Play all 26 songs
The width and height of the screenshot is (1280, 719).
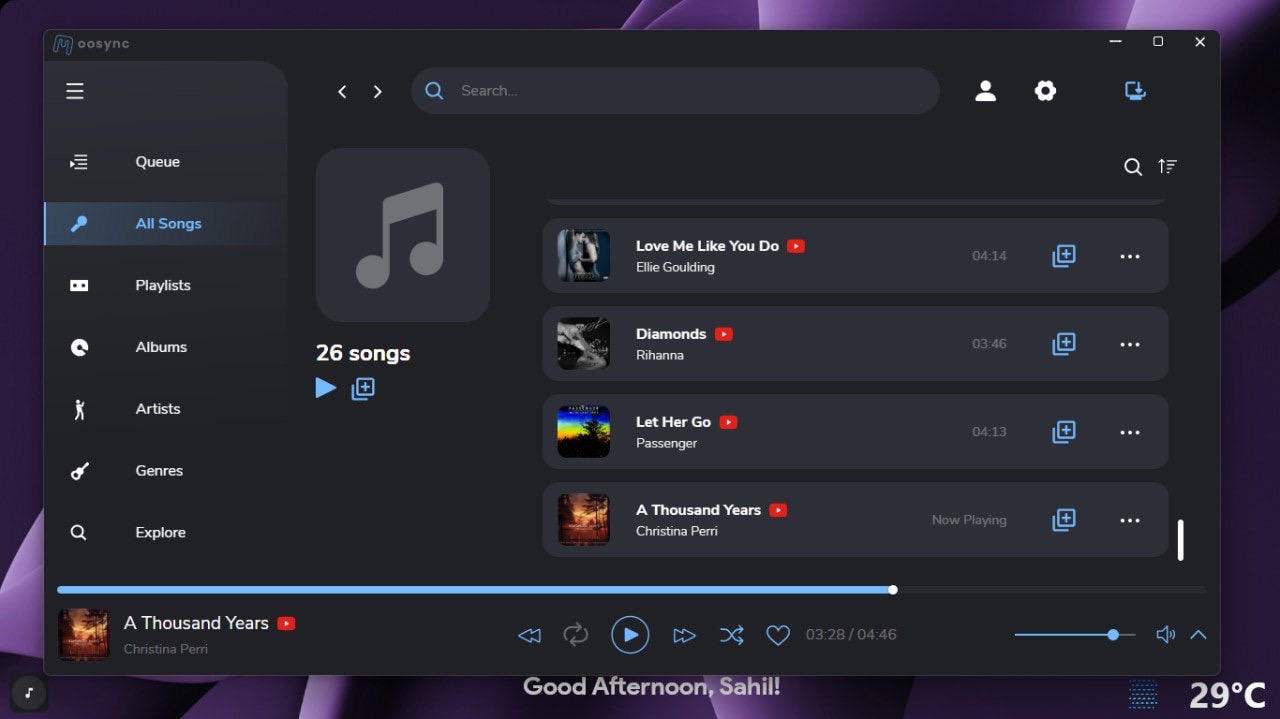click(x=326, y=388)
